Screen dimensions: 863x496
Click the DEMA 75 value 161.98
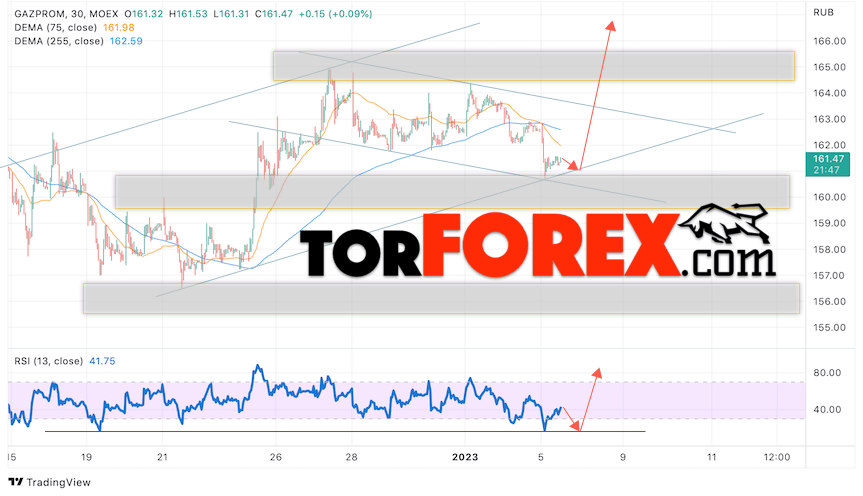click(118, 28)
